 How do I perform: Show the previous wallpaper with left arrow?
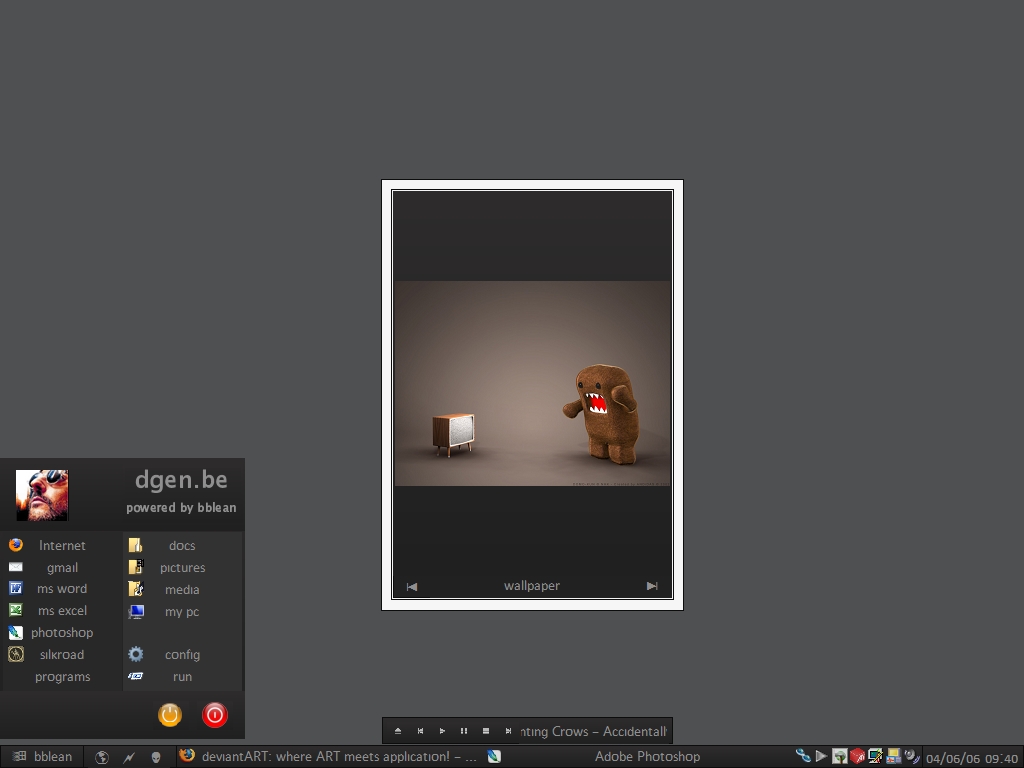click(x=411, y=586)
